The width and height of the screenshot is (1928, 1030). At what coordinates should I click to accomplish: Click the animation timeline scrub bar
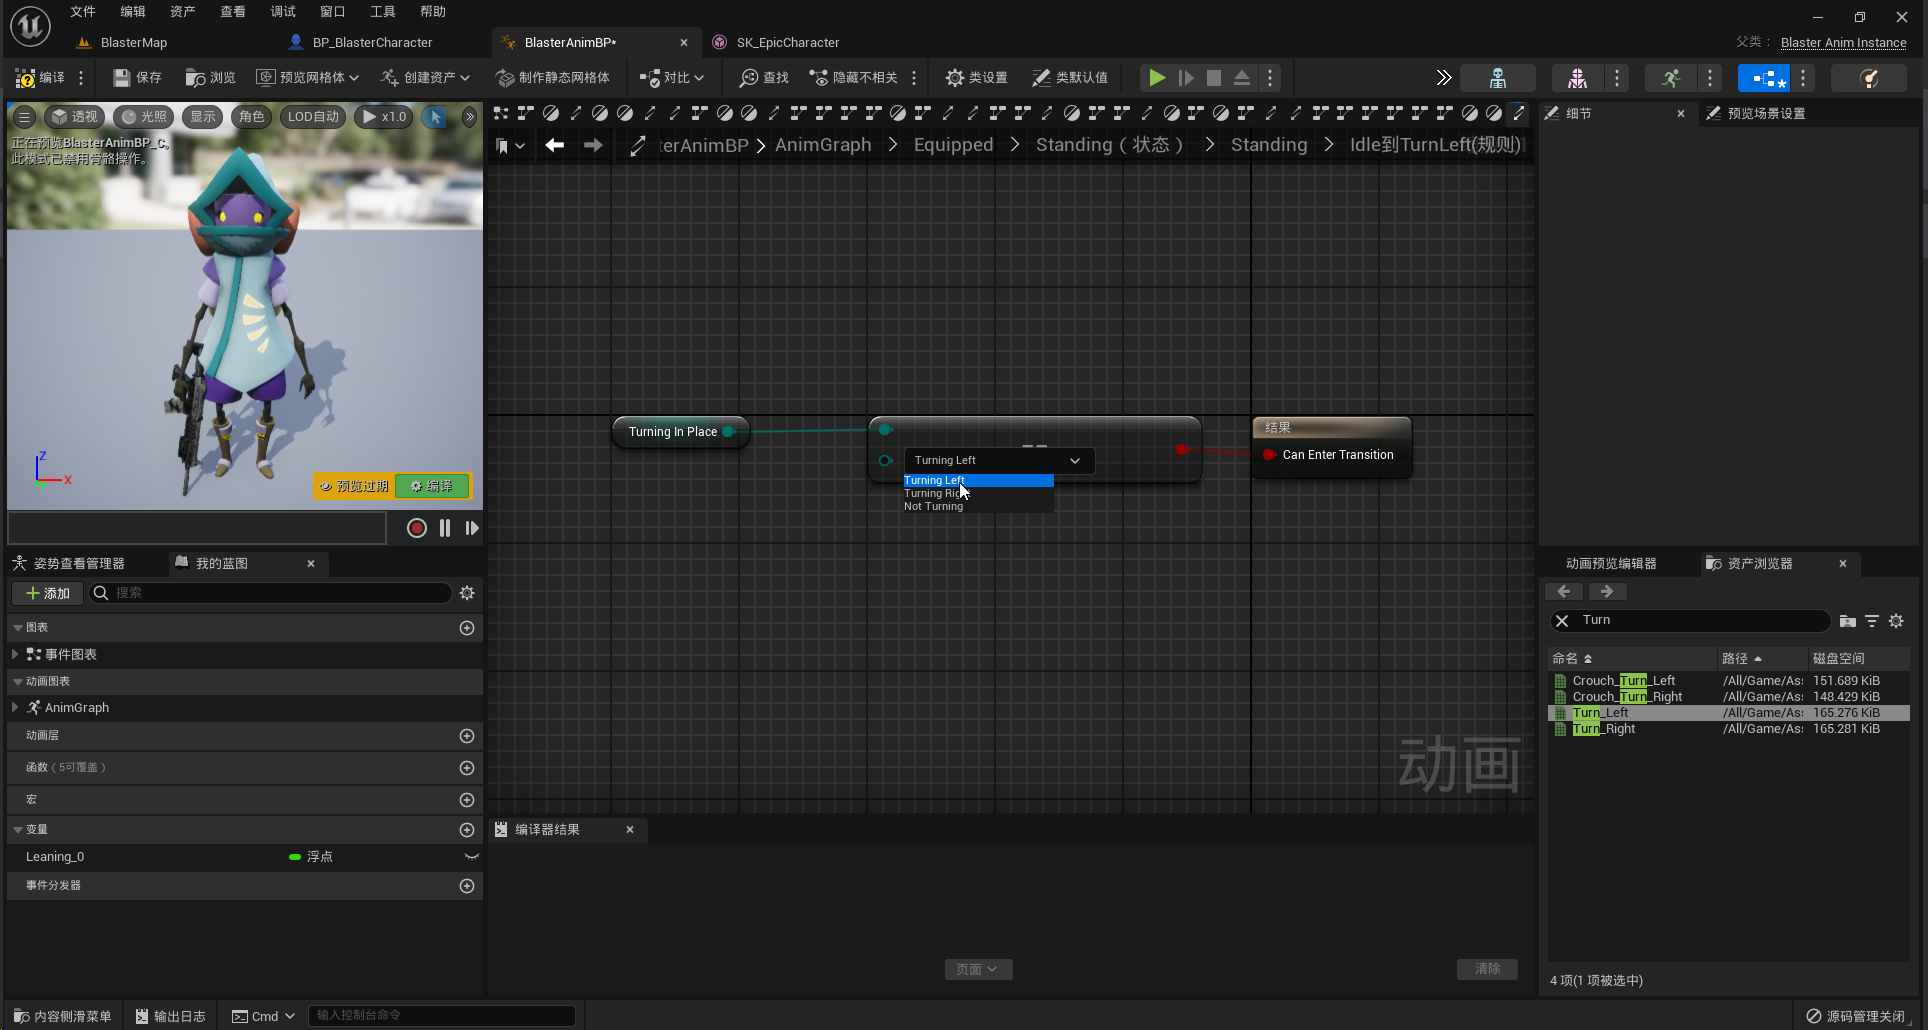[x=197, y=528]
